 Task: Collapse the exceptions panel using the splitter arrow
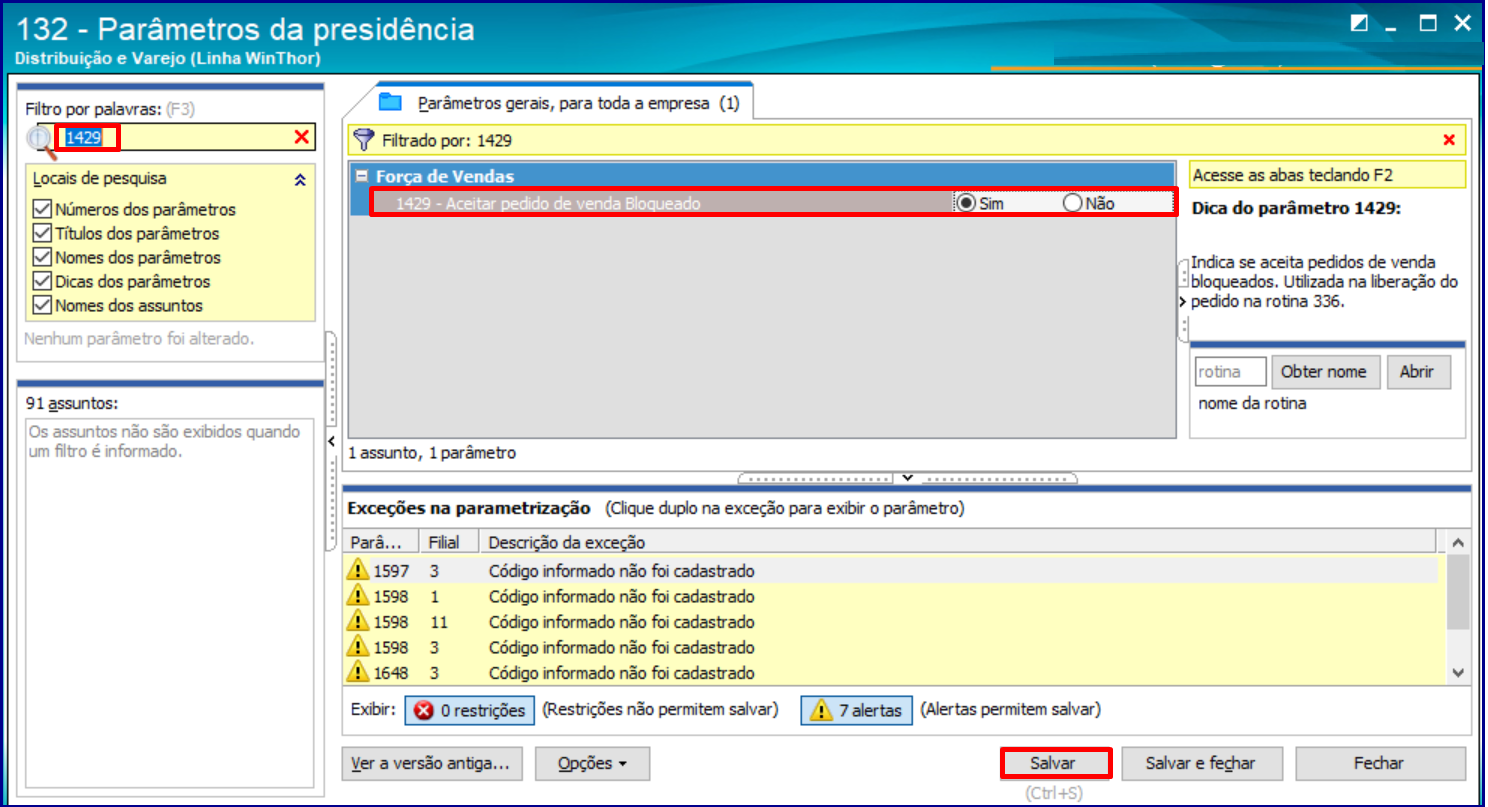coord(908,478)
